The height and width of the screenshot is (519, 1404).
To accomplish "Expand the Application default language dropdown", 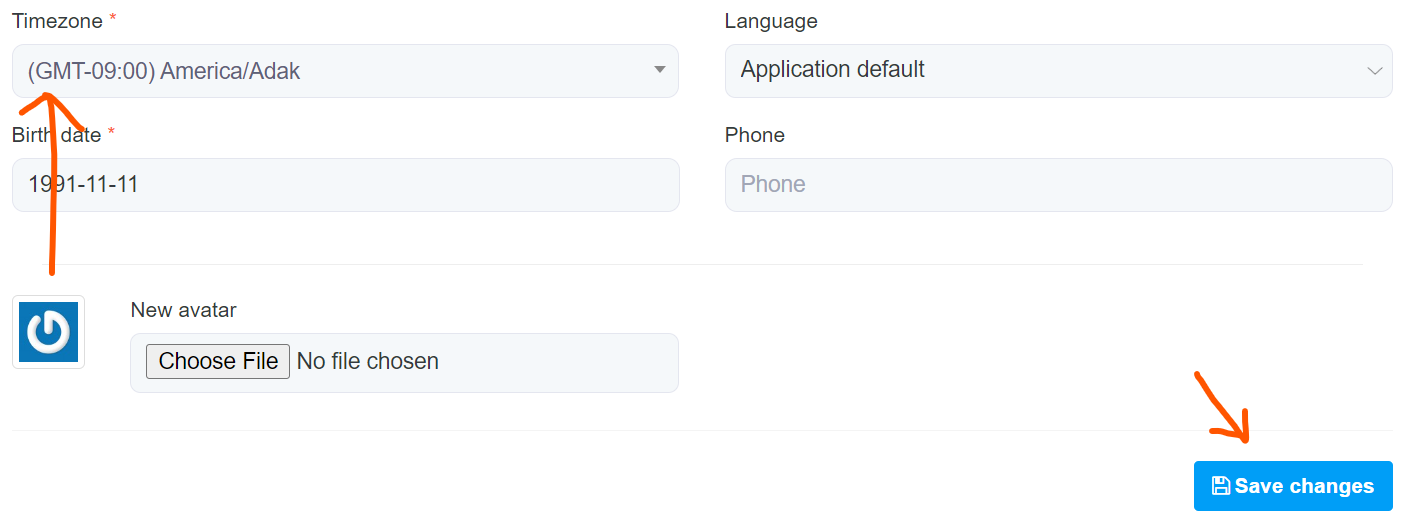I will [x=1058, y=71].
